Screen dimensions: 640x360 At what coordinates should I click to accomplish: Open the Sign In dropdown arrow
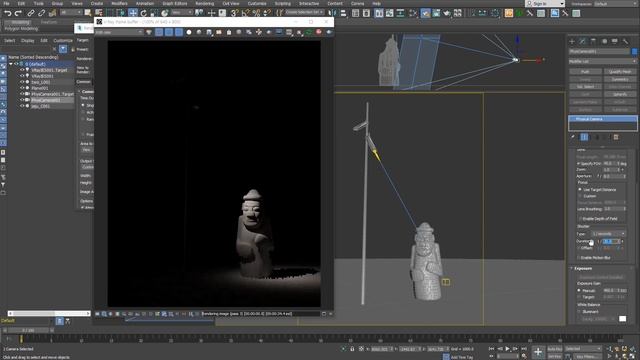point(562,4)
